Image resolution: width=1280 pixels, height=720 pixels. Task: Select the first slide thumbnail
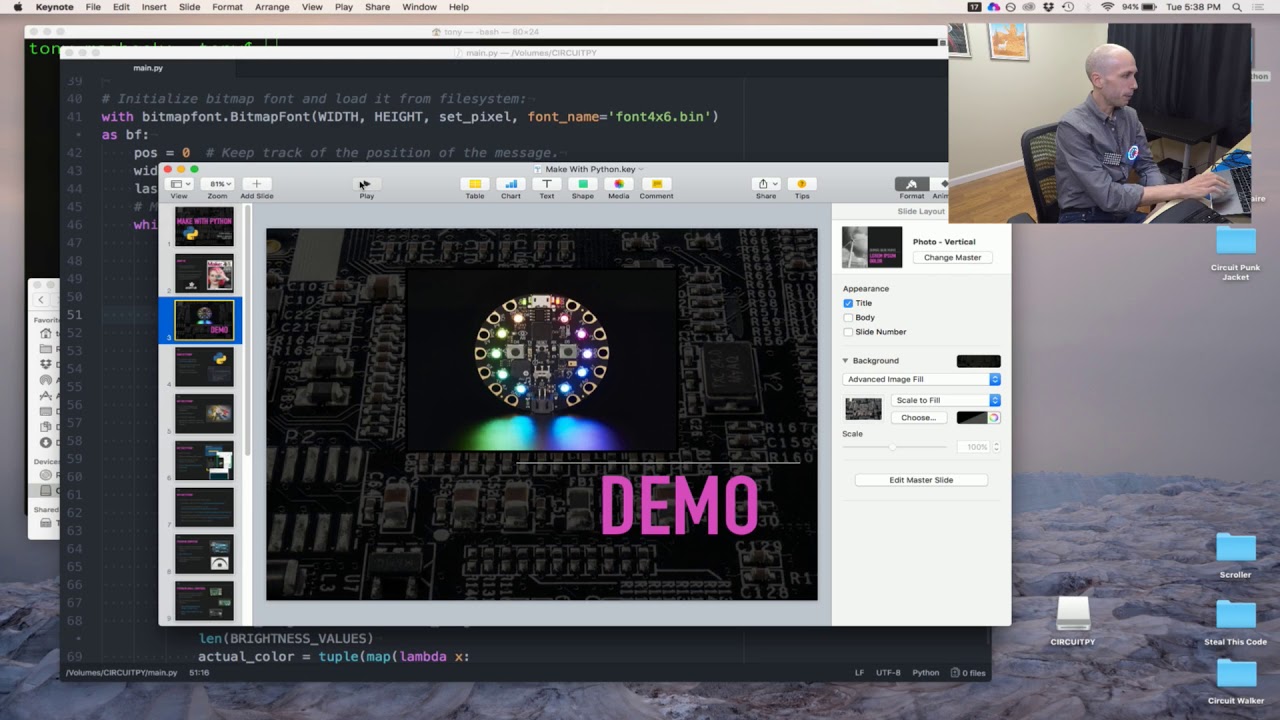204,228
